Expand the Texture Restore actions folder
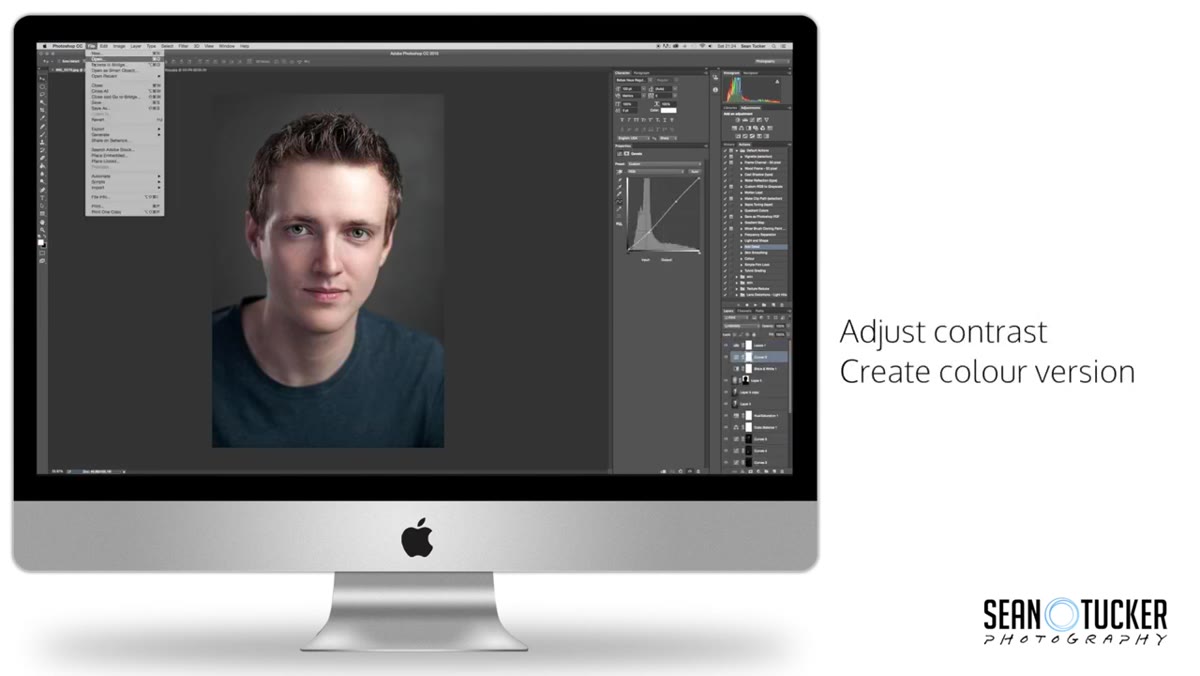 click(x=737, y=289)
